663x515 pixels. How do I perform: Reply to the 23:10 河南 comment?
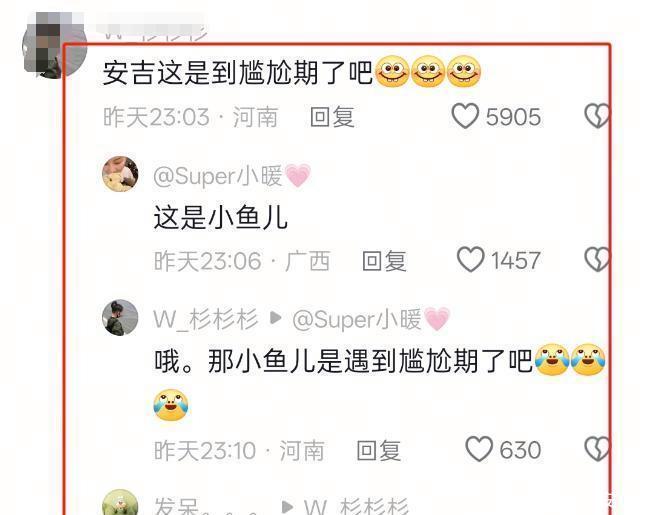tap(378, 450)
